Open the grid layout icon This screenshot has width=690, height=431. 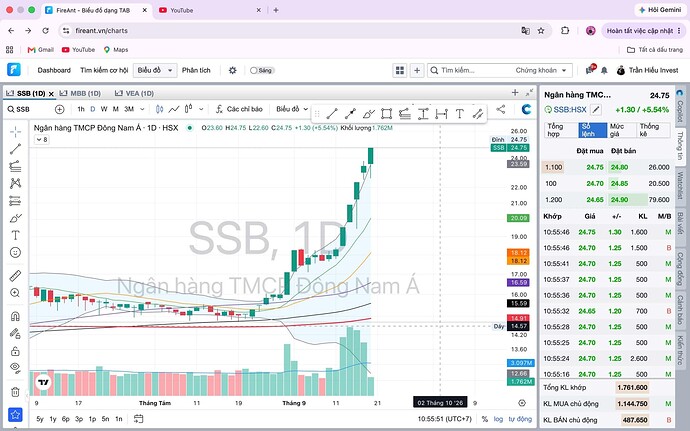click(x=400, y=70)
